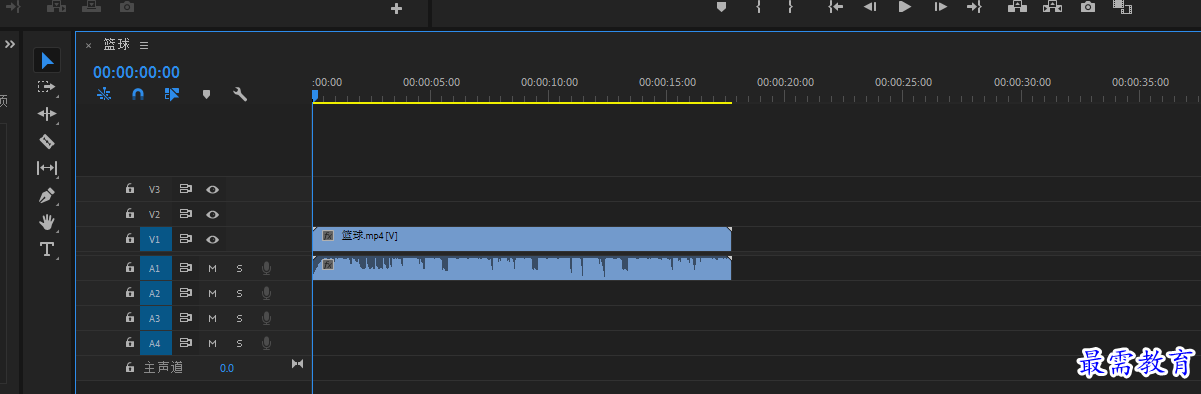Viewport: 1201px width, 394px height.
Task: Click ruler at 00:00:25:00
Action: click(x=903, y=83)
